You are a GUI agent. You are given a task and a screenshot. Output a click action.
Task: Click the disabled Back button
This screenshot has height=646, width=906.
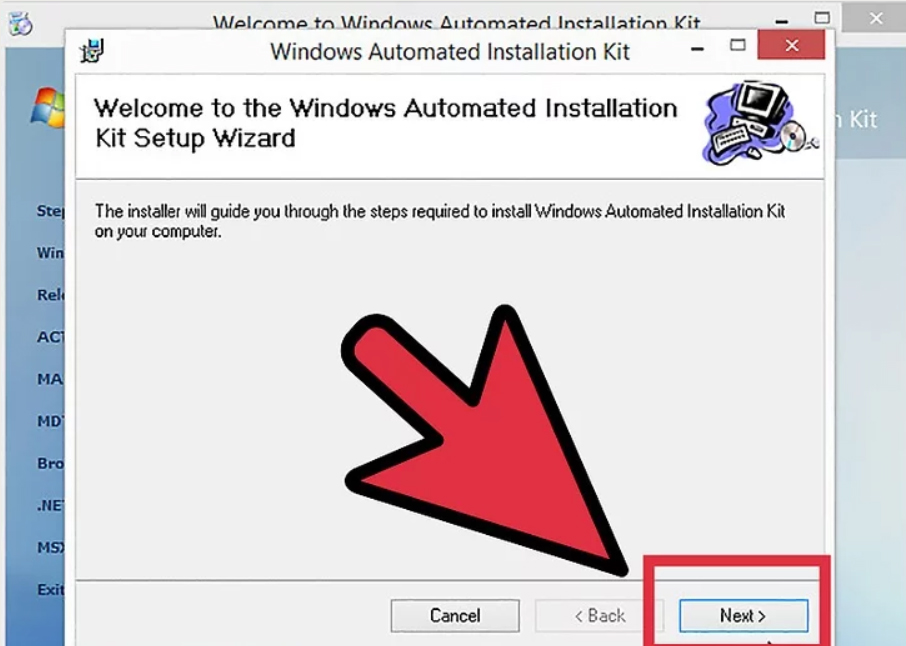click(599, 615)
